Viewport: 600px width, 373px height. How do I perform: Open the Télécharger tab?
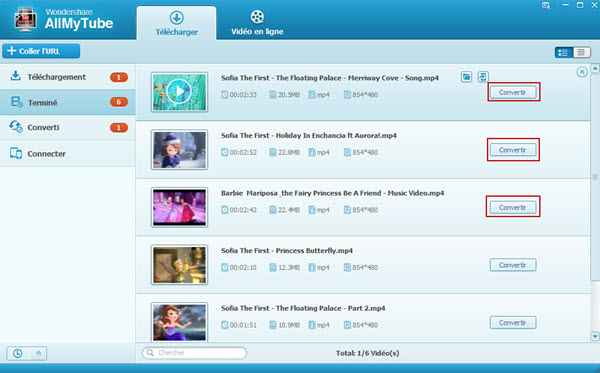(x=176, y=23)
